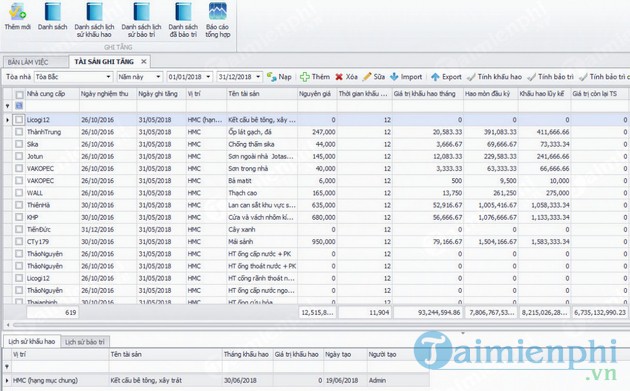The height and width of the screenshot is (391, 630).
Task: Click the lower history grid filter icon
Action: pos(6,366)
